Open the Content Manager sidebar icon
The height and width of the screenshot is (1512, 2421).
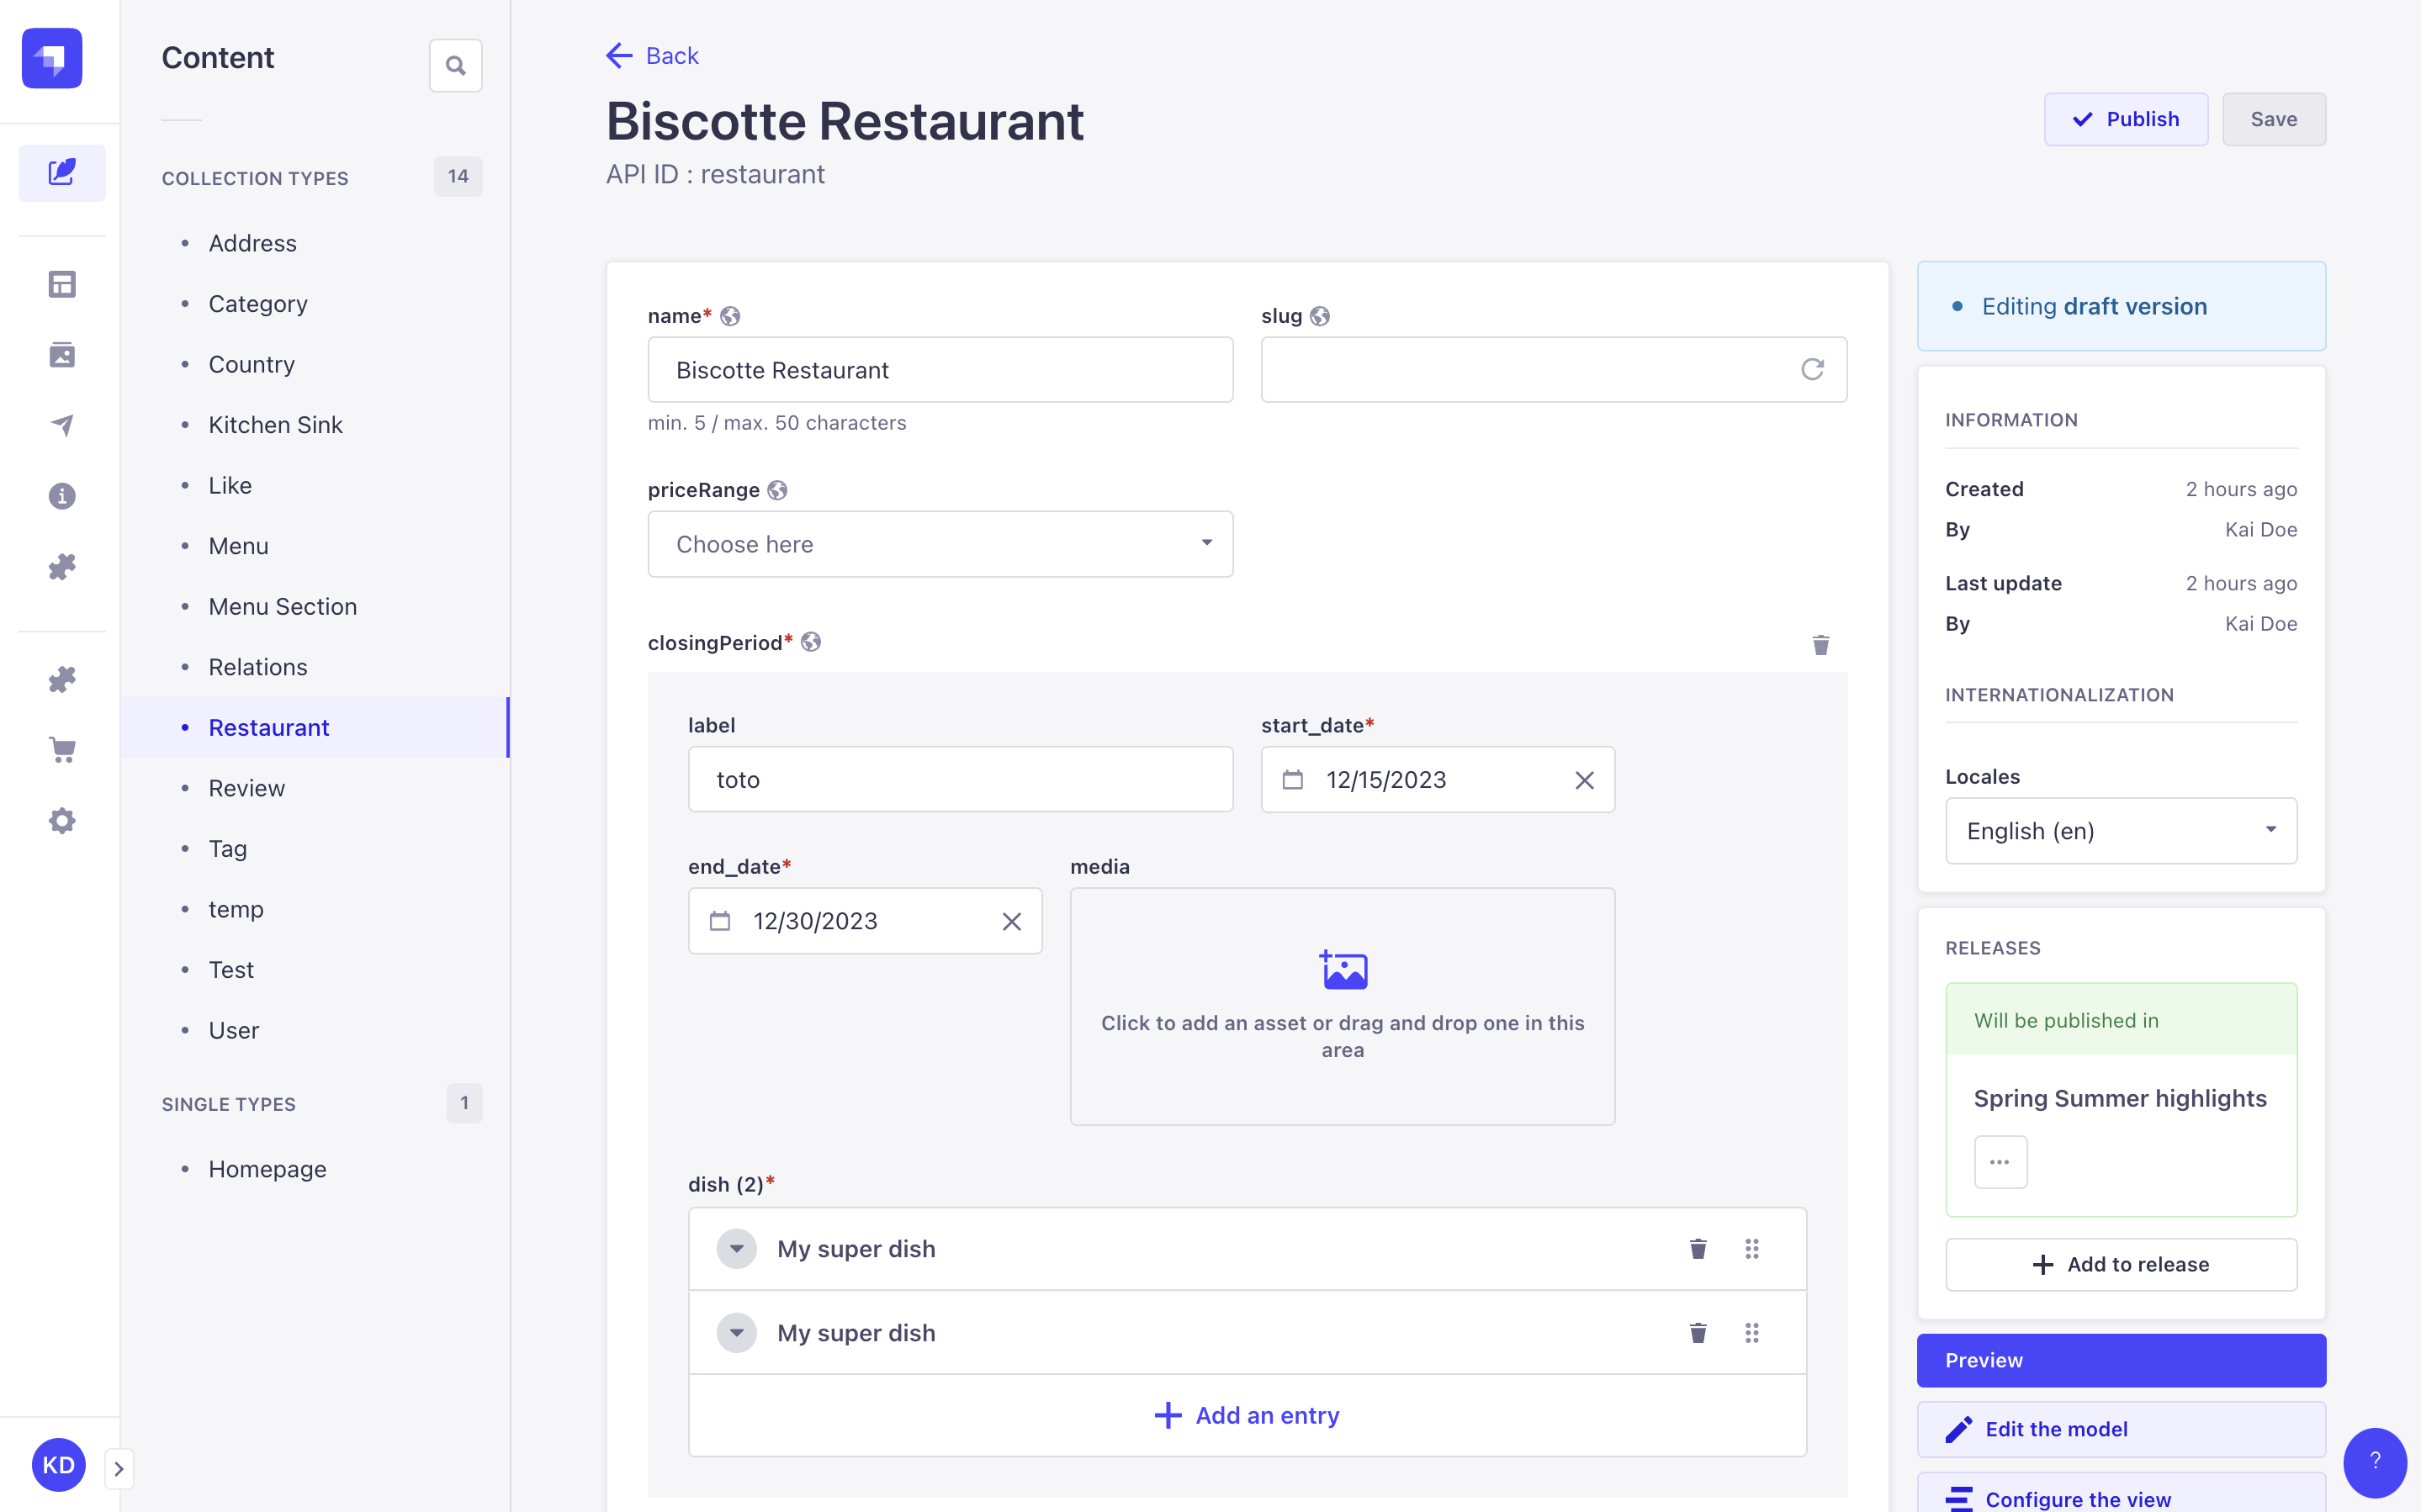click(62, 172)
